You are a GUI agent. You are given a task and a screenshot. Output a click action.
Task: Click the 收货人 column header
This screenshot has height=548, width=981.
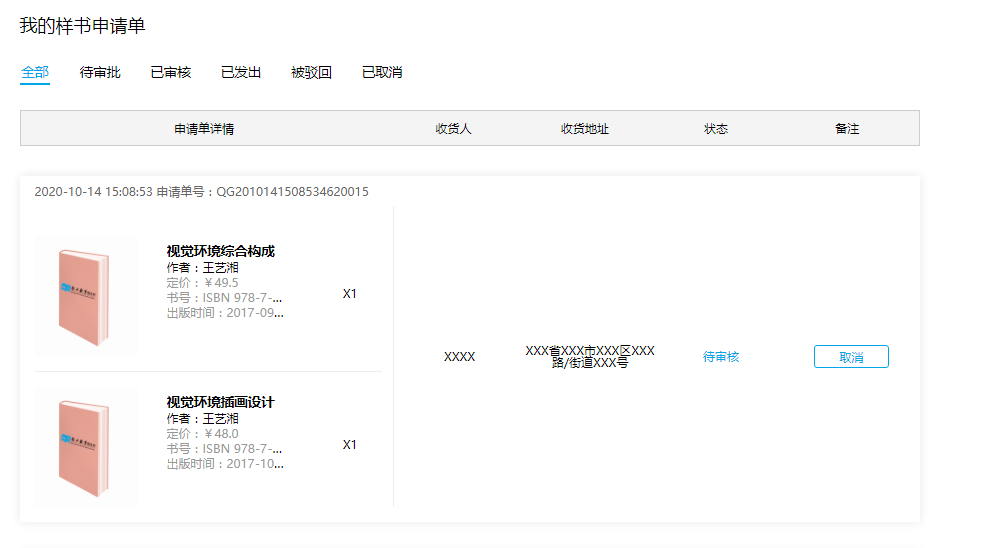(453, 129)
